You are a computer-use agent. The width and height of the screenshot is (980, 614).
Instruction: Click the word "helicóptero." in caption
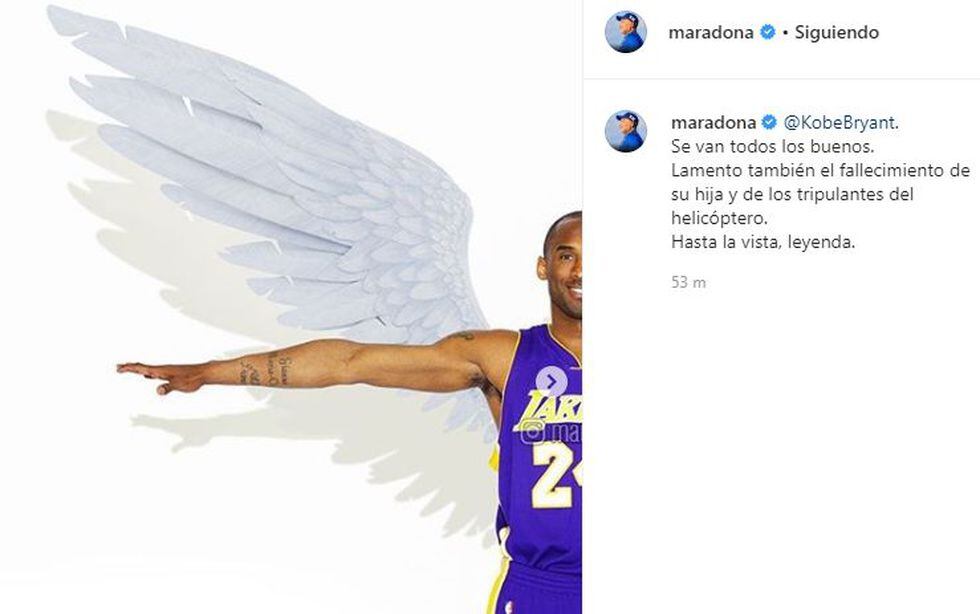point(719,219)
